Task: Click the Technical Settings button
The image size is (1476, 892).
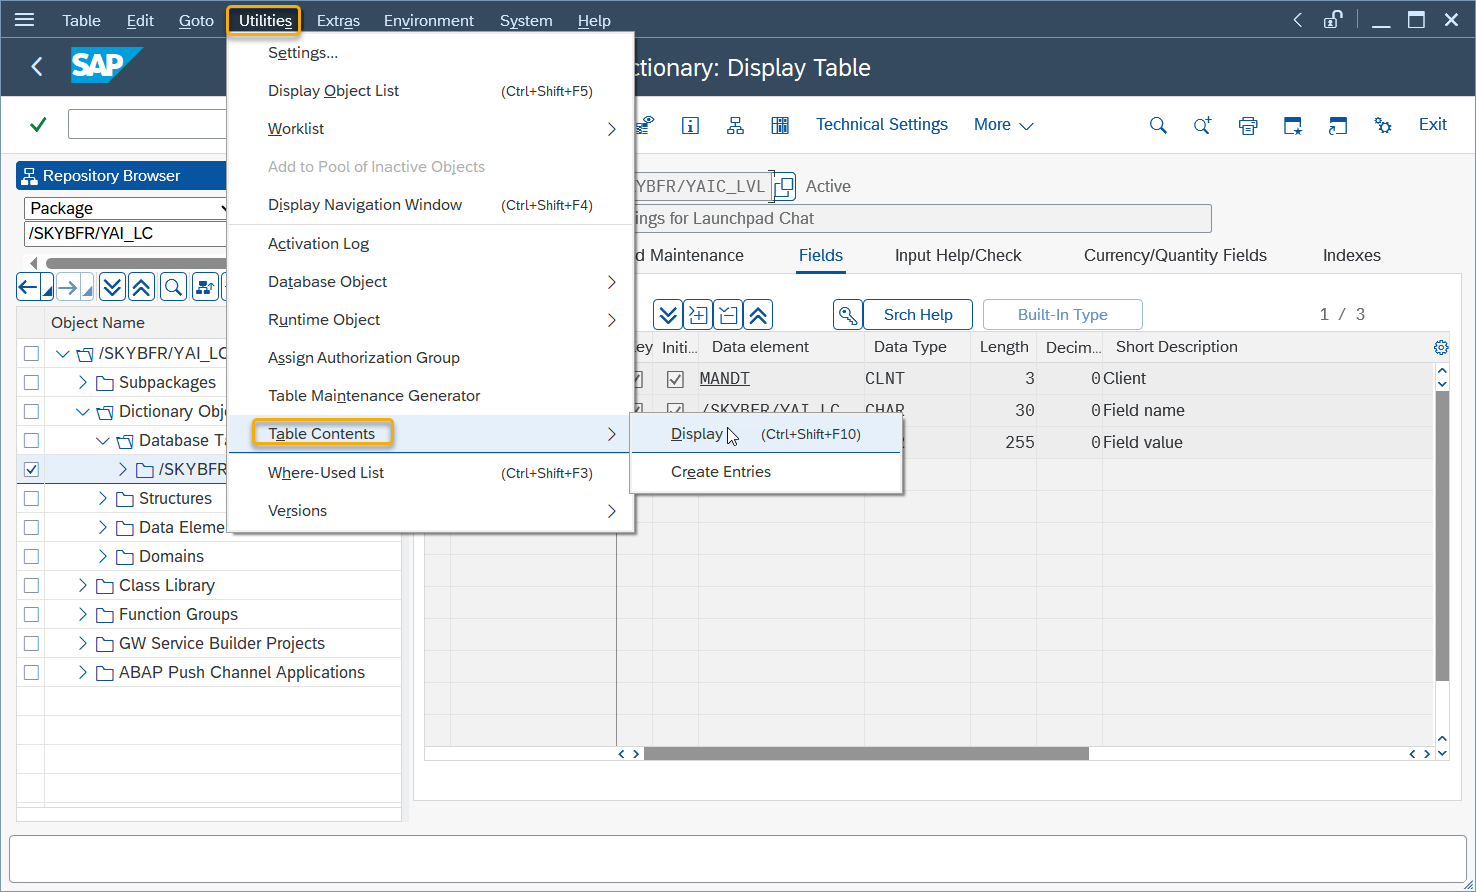Action: [881, 124]
